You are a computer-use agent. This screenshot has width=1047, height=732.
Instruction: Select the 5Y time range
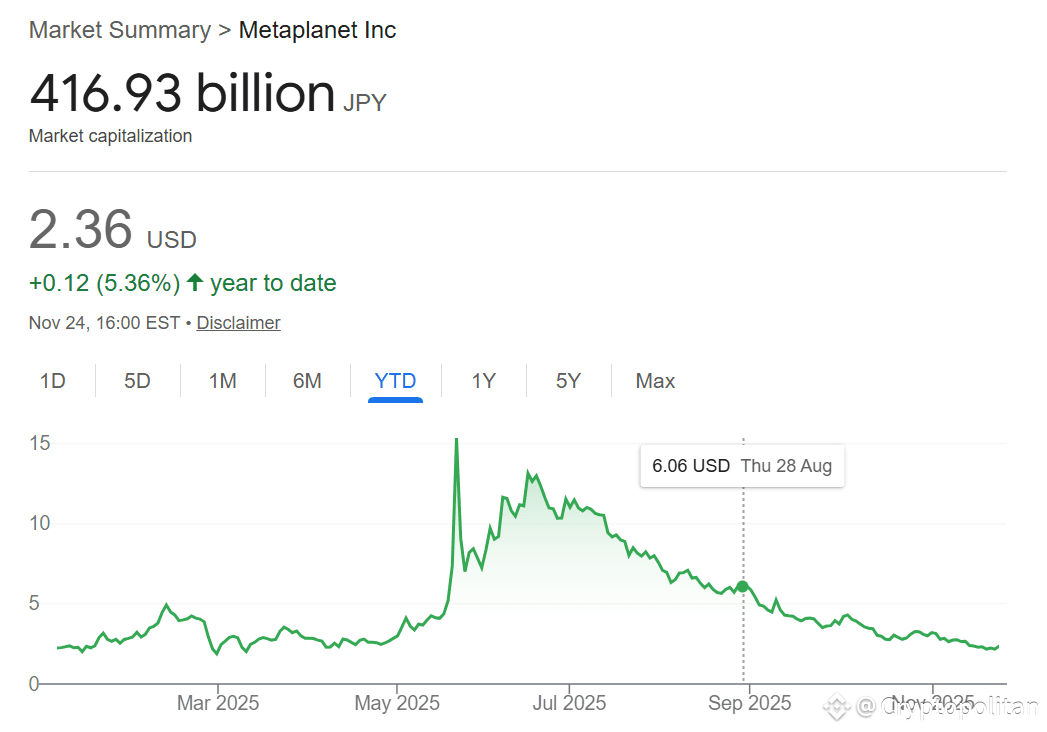[x=568, y=380]
